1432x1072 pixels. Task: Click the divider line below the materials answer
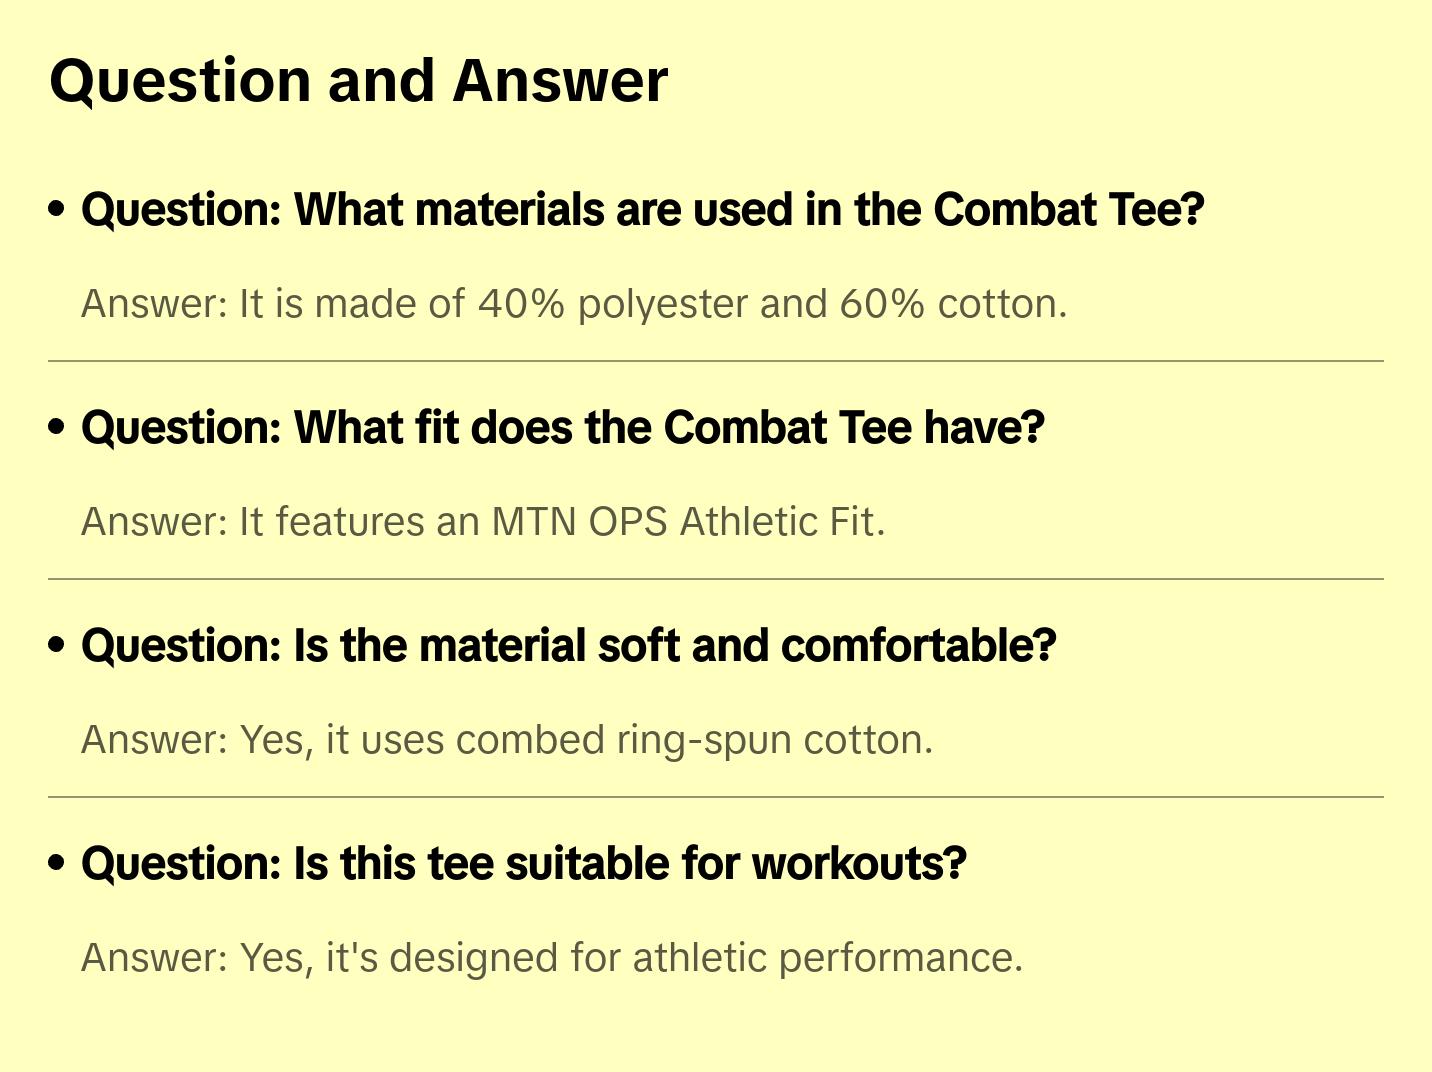click(x=715, y=361)
